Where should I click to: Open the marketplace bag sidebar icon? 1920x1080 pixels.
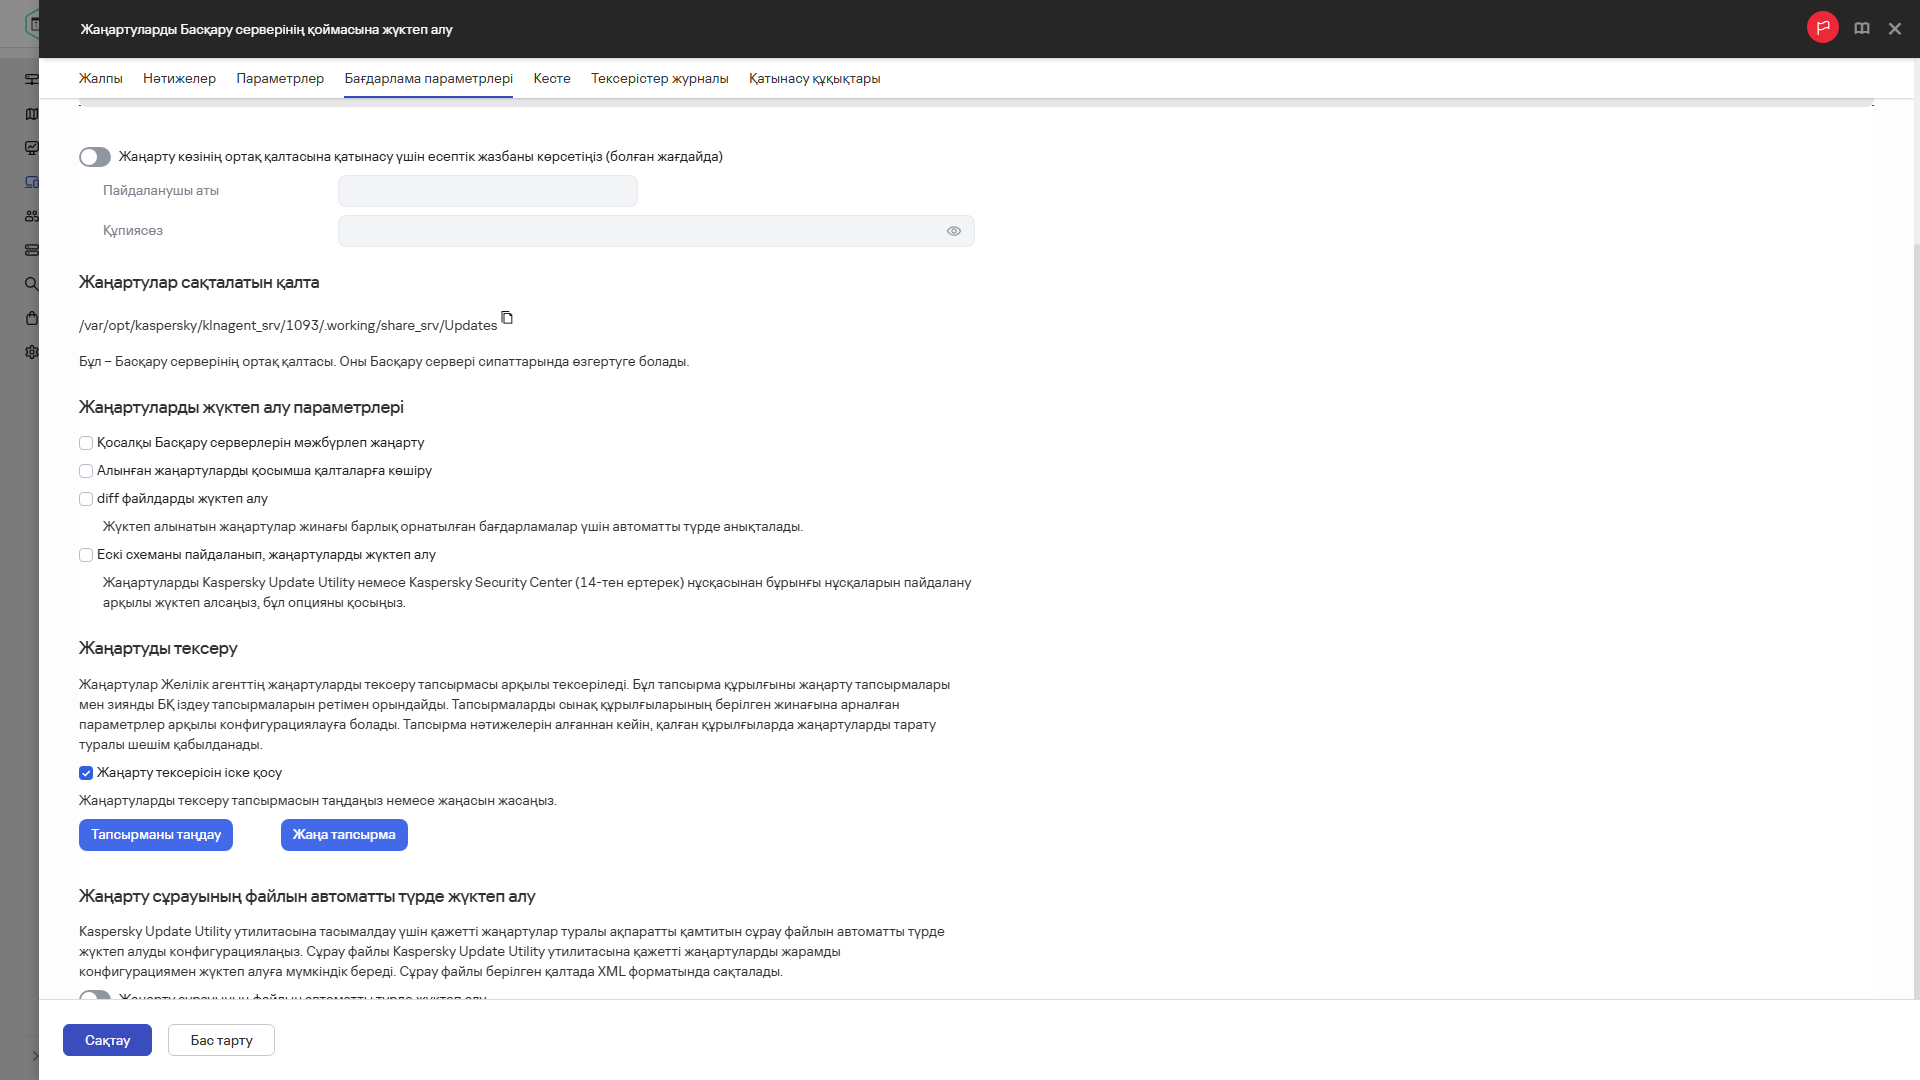click(32, 318)
